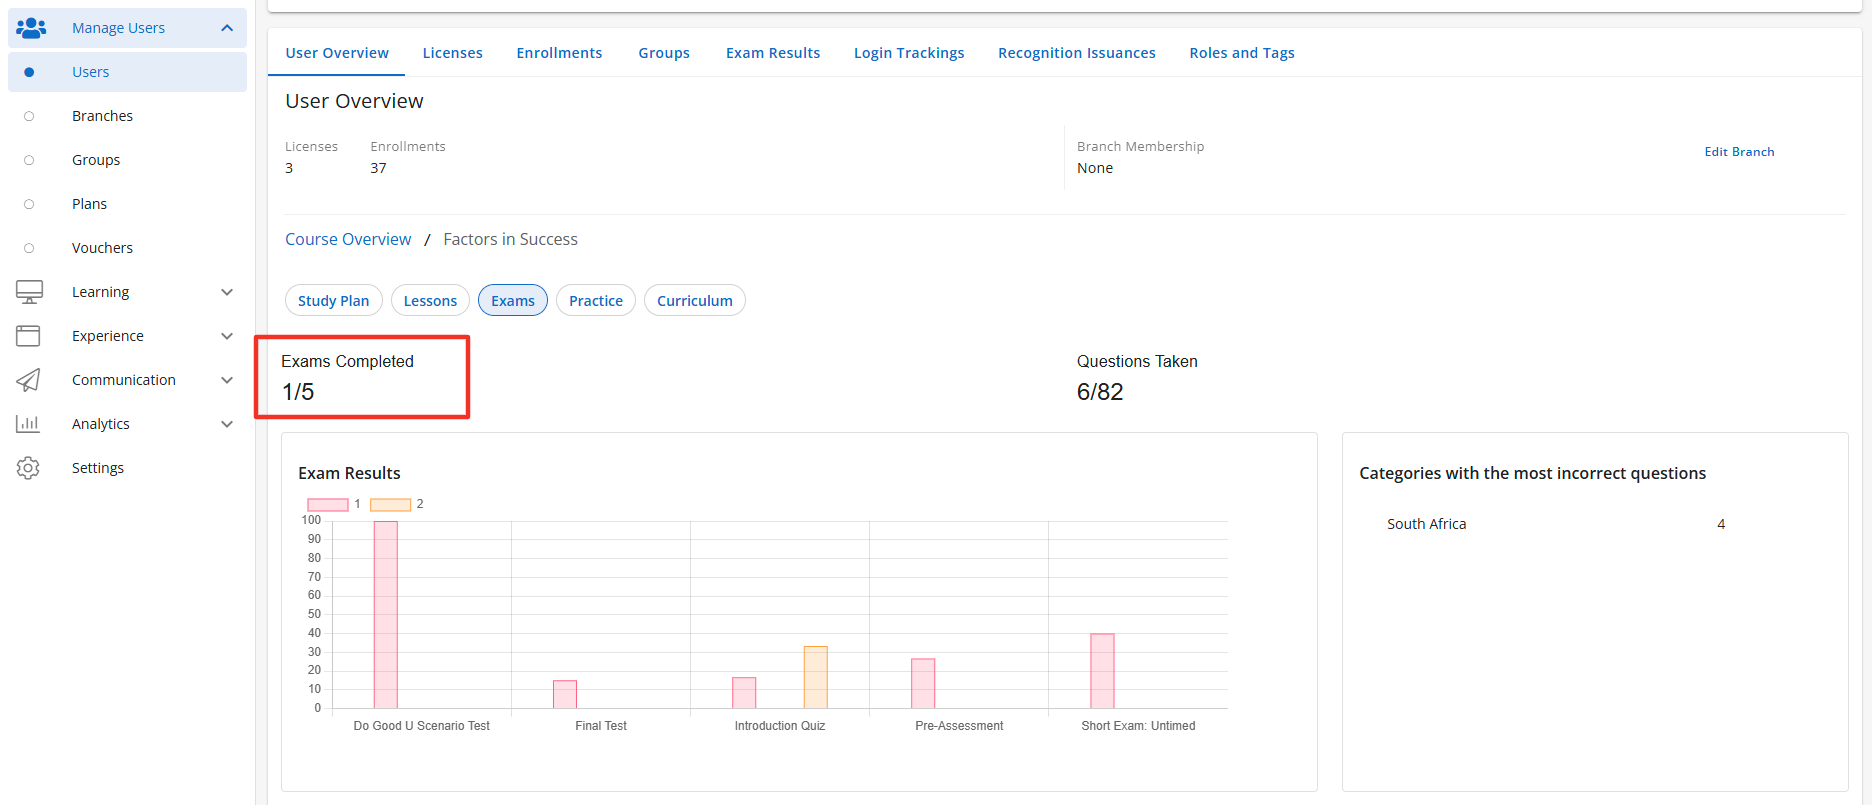Click the Edit Branch link
Image resolution: width=1872 pixels, height=805 pixels.
(1739, 152)
